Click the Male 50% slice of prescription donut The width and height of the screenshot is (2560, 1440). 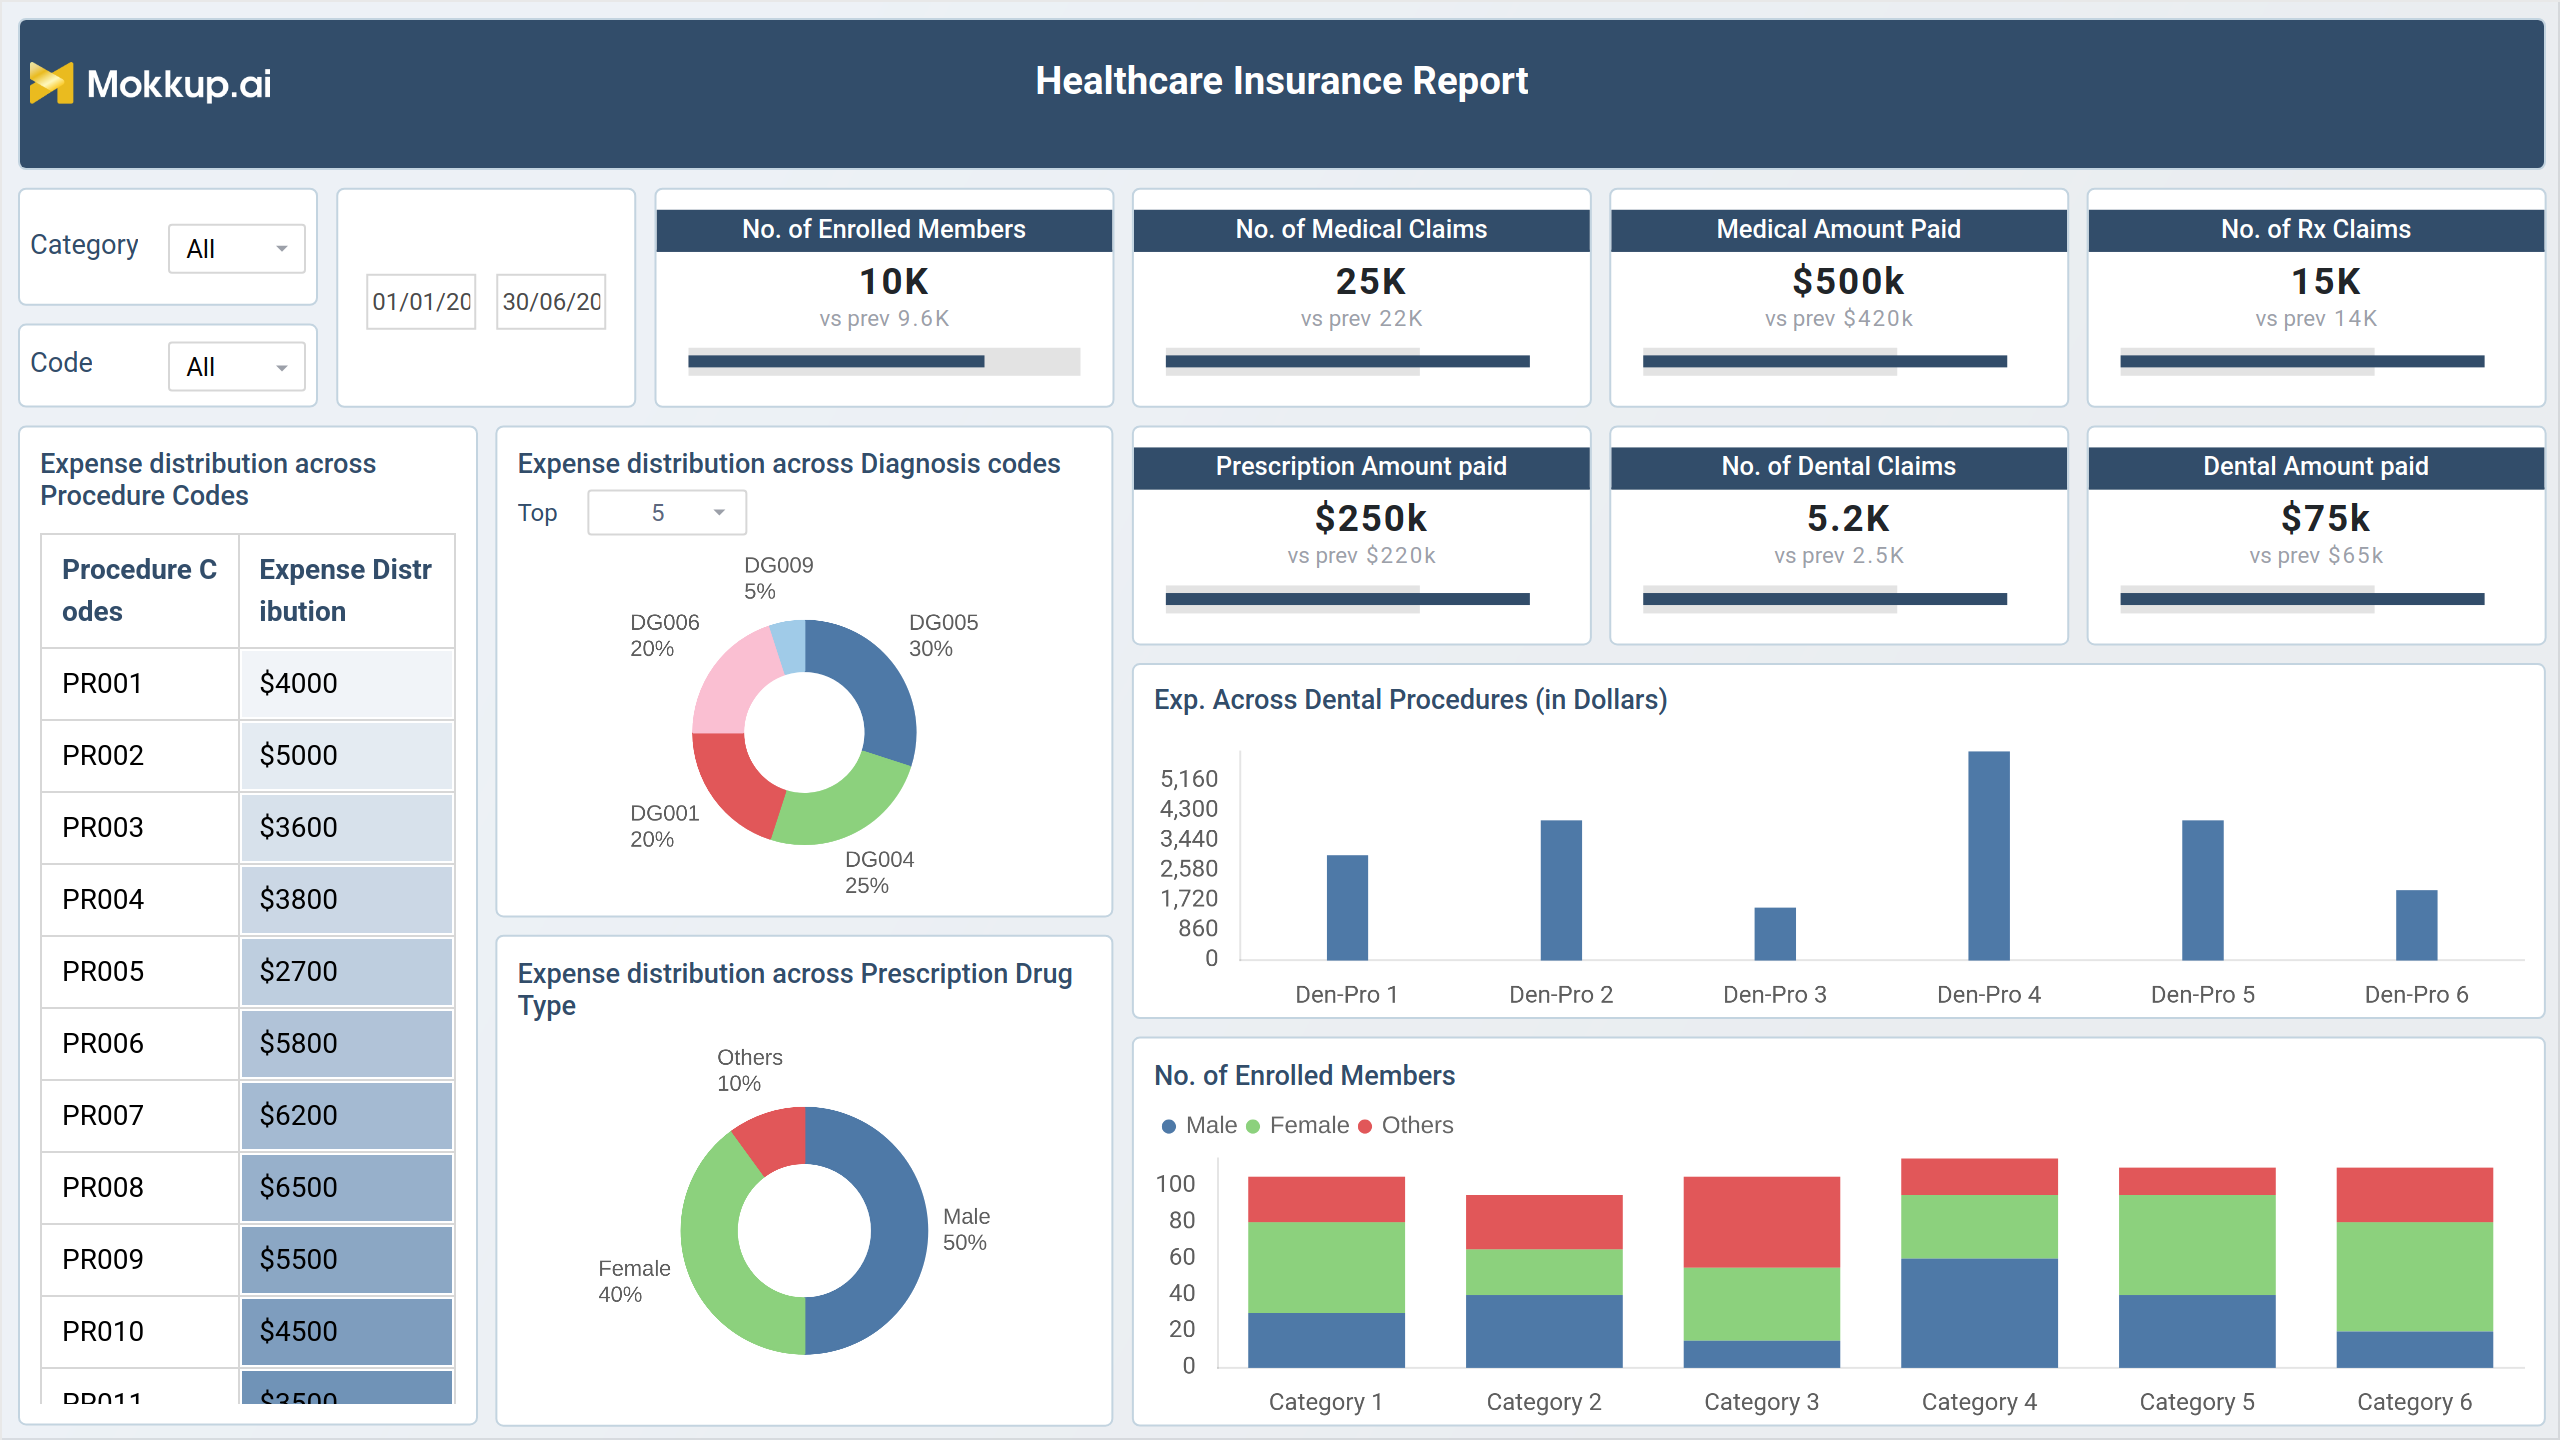(x=900, y=1231)
